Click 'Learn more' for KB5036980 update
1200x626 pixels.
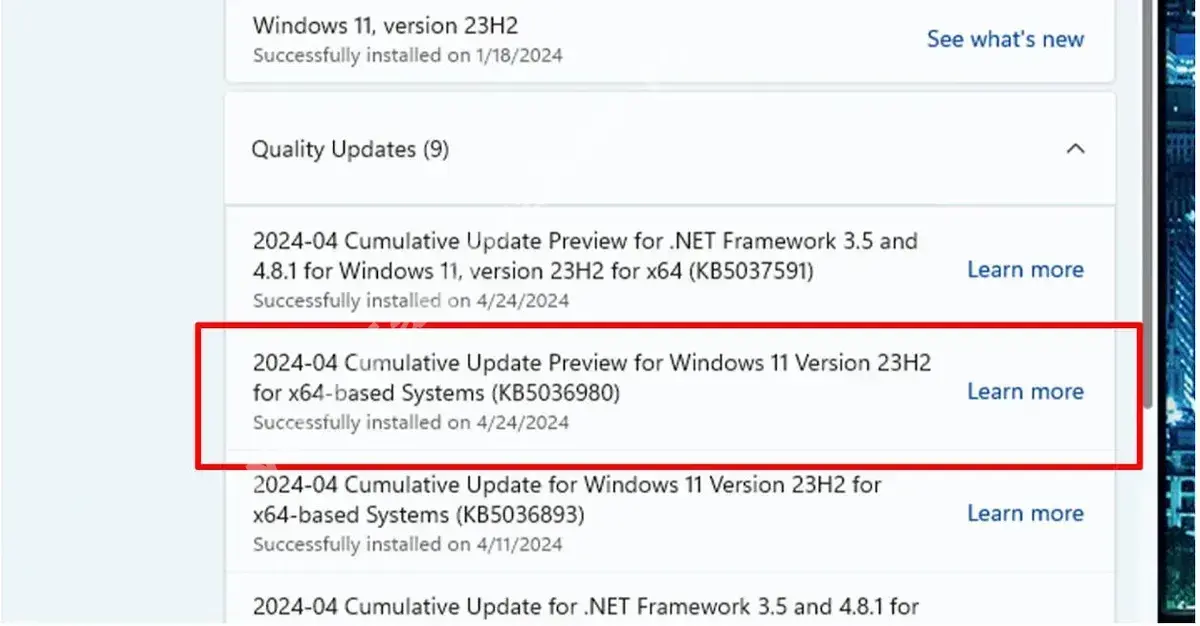point(1025,391)
